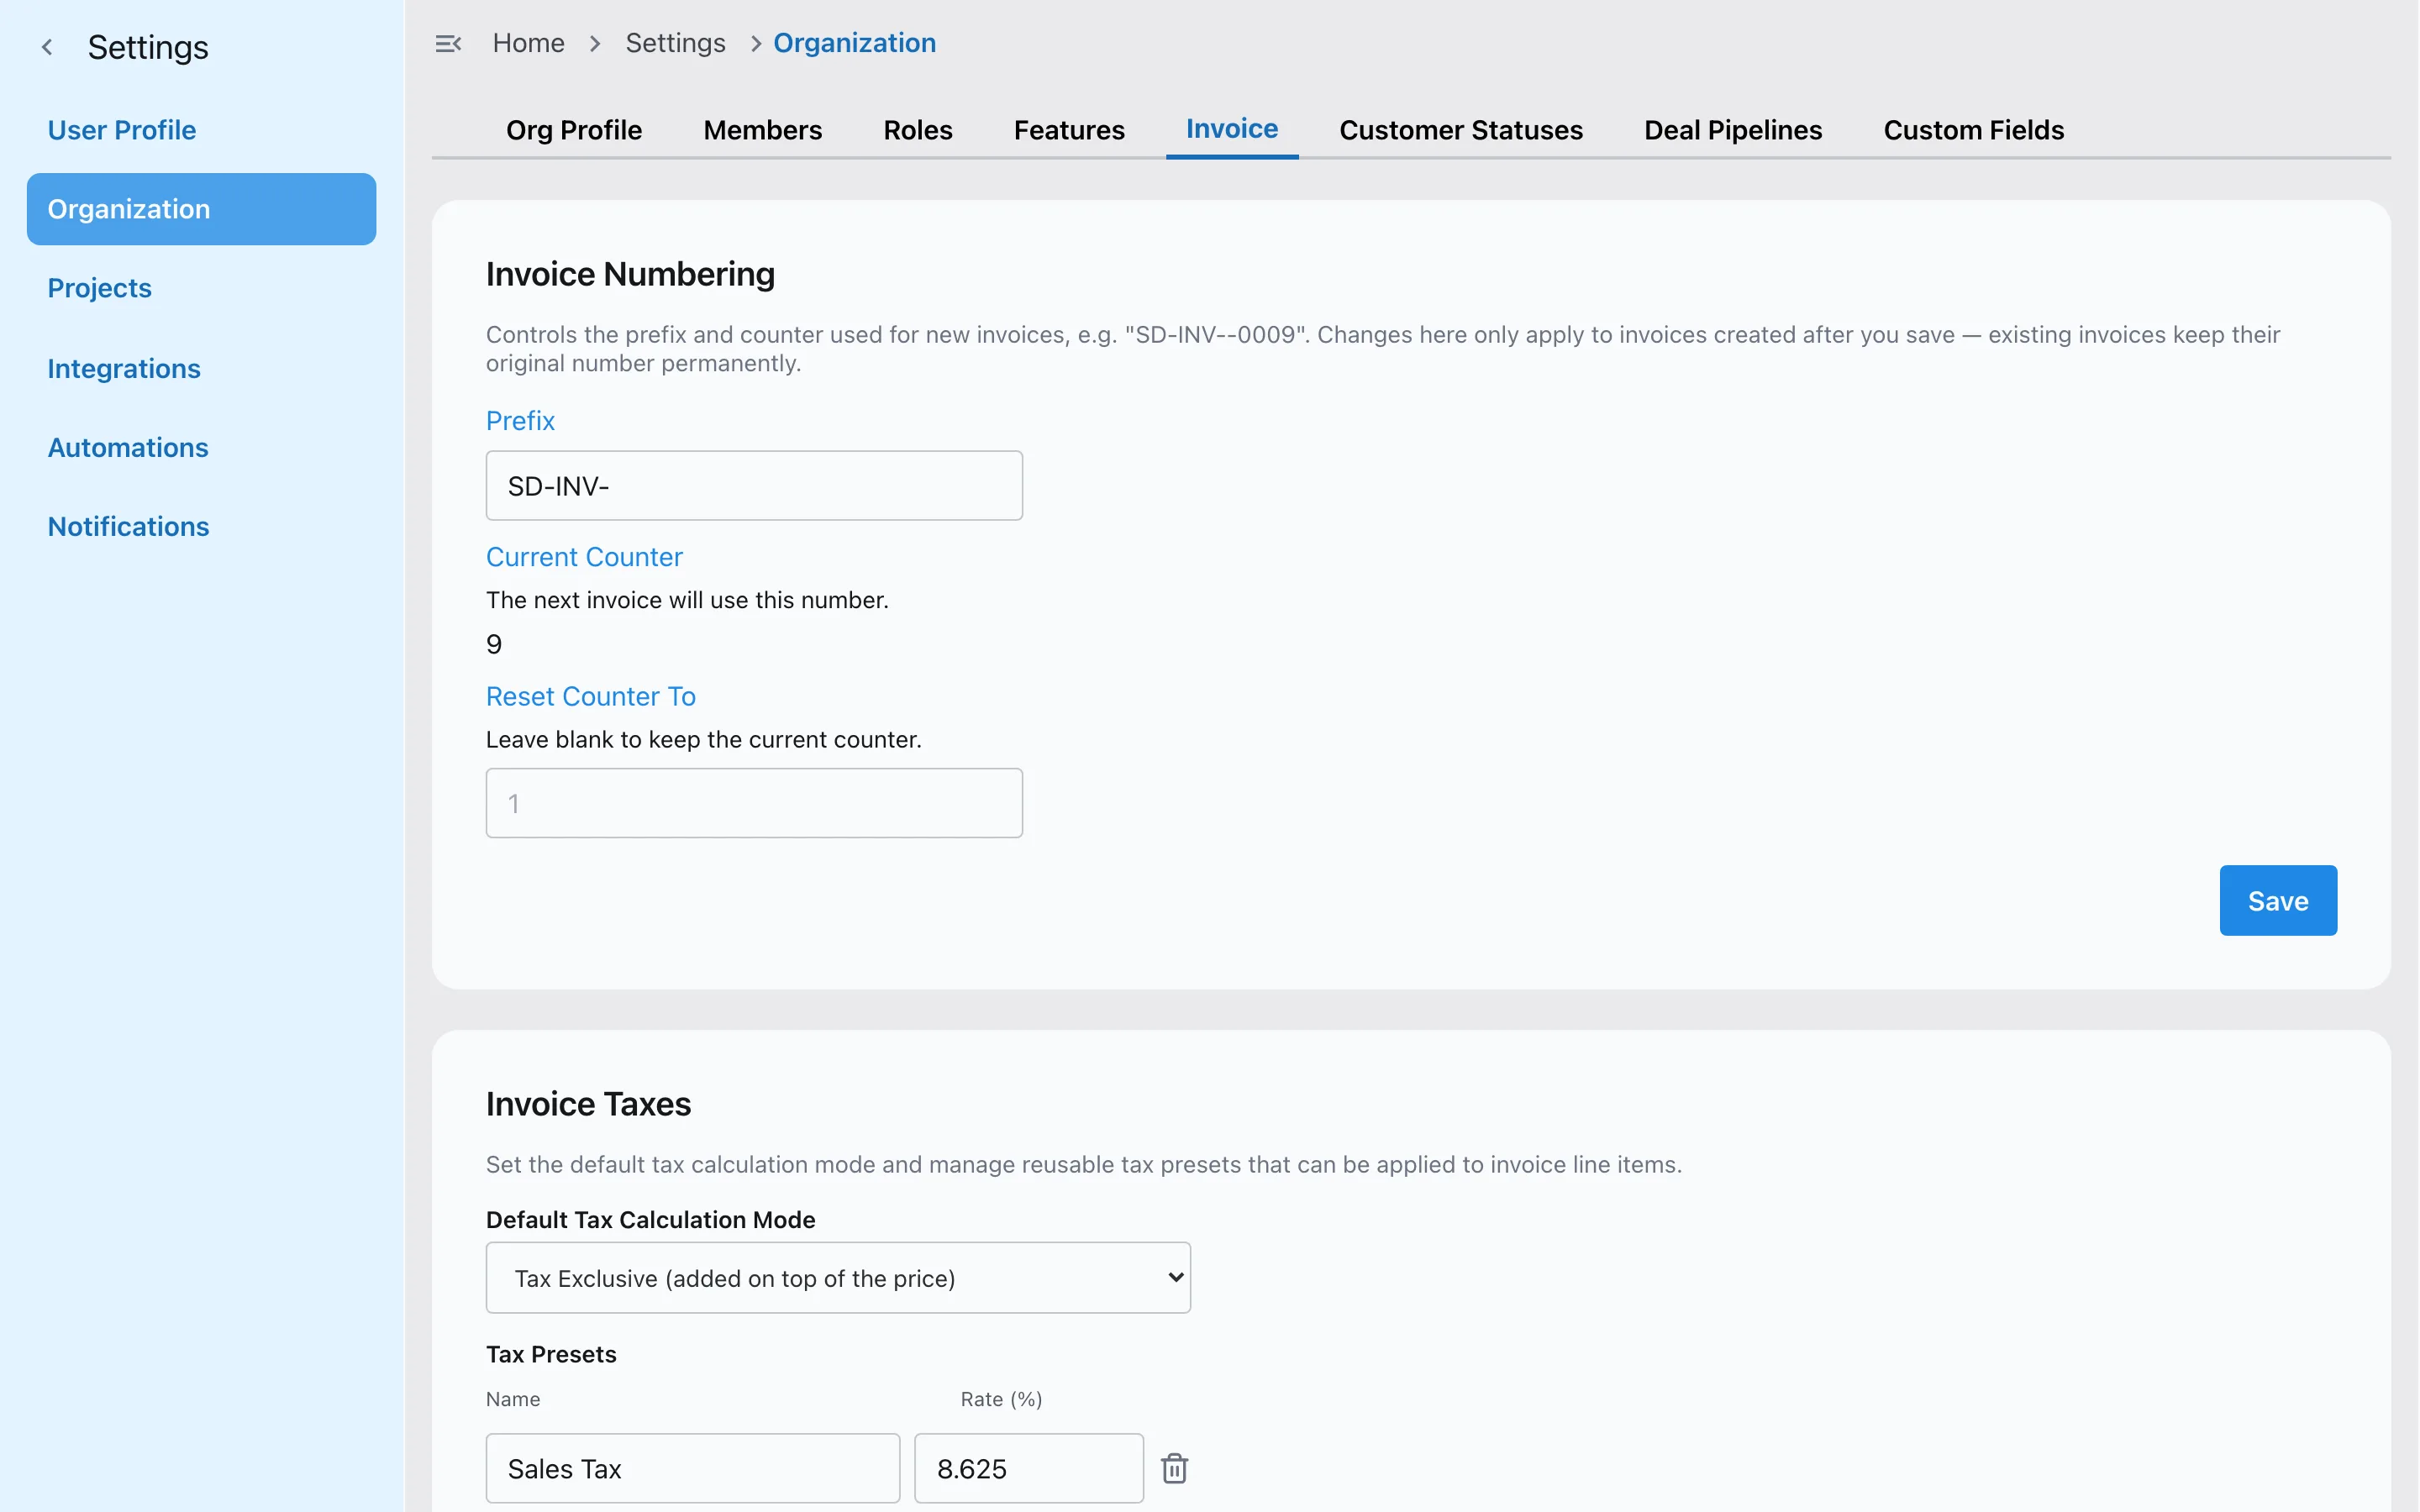Click the Prefix input field
The width and height of the screenshot is (2420, 1512).
754,486
